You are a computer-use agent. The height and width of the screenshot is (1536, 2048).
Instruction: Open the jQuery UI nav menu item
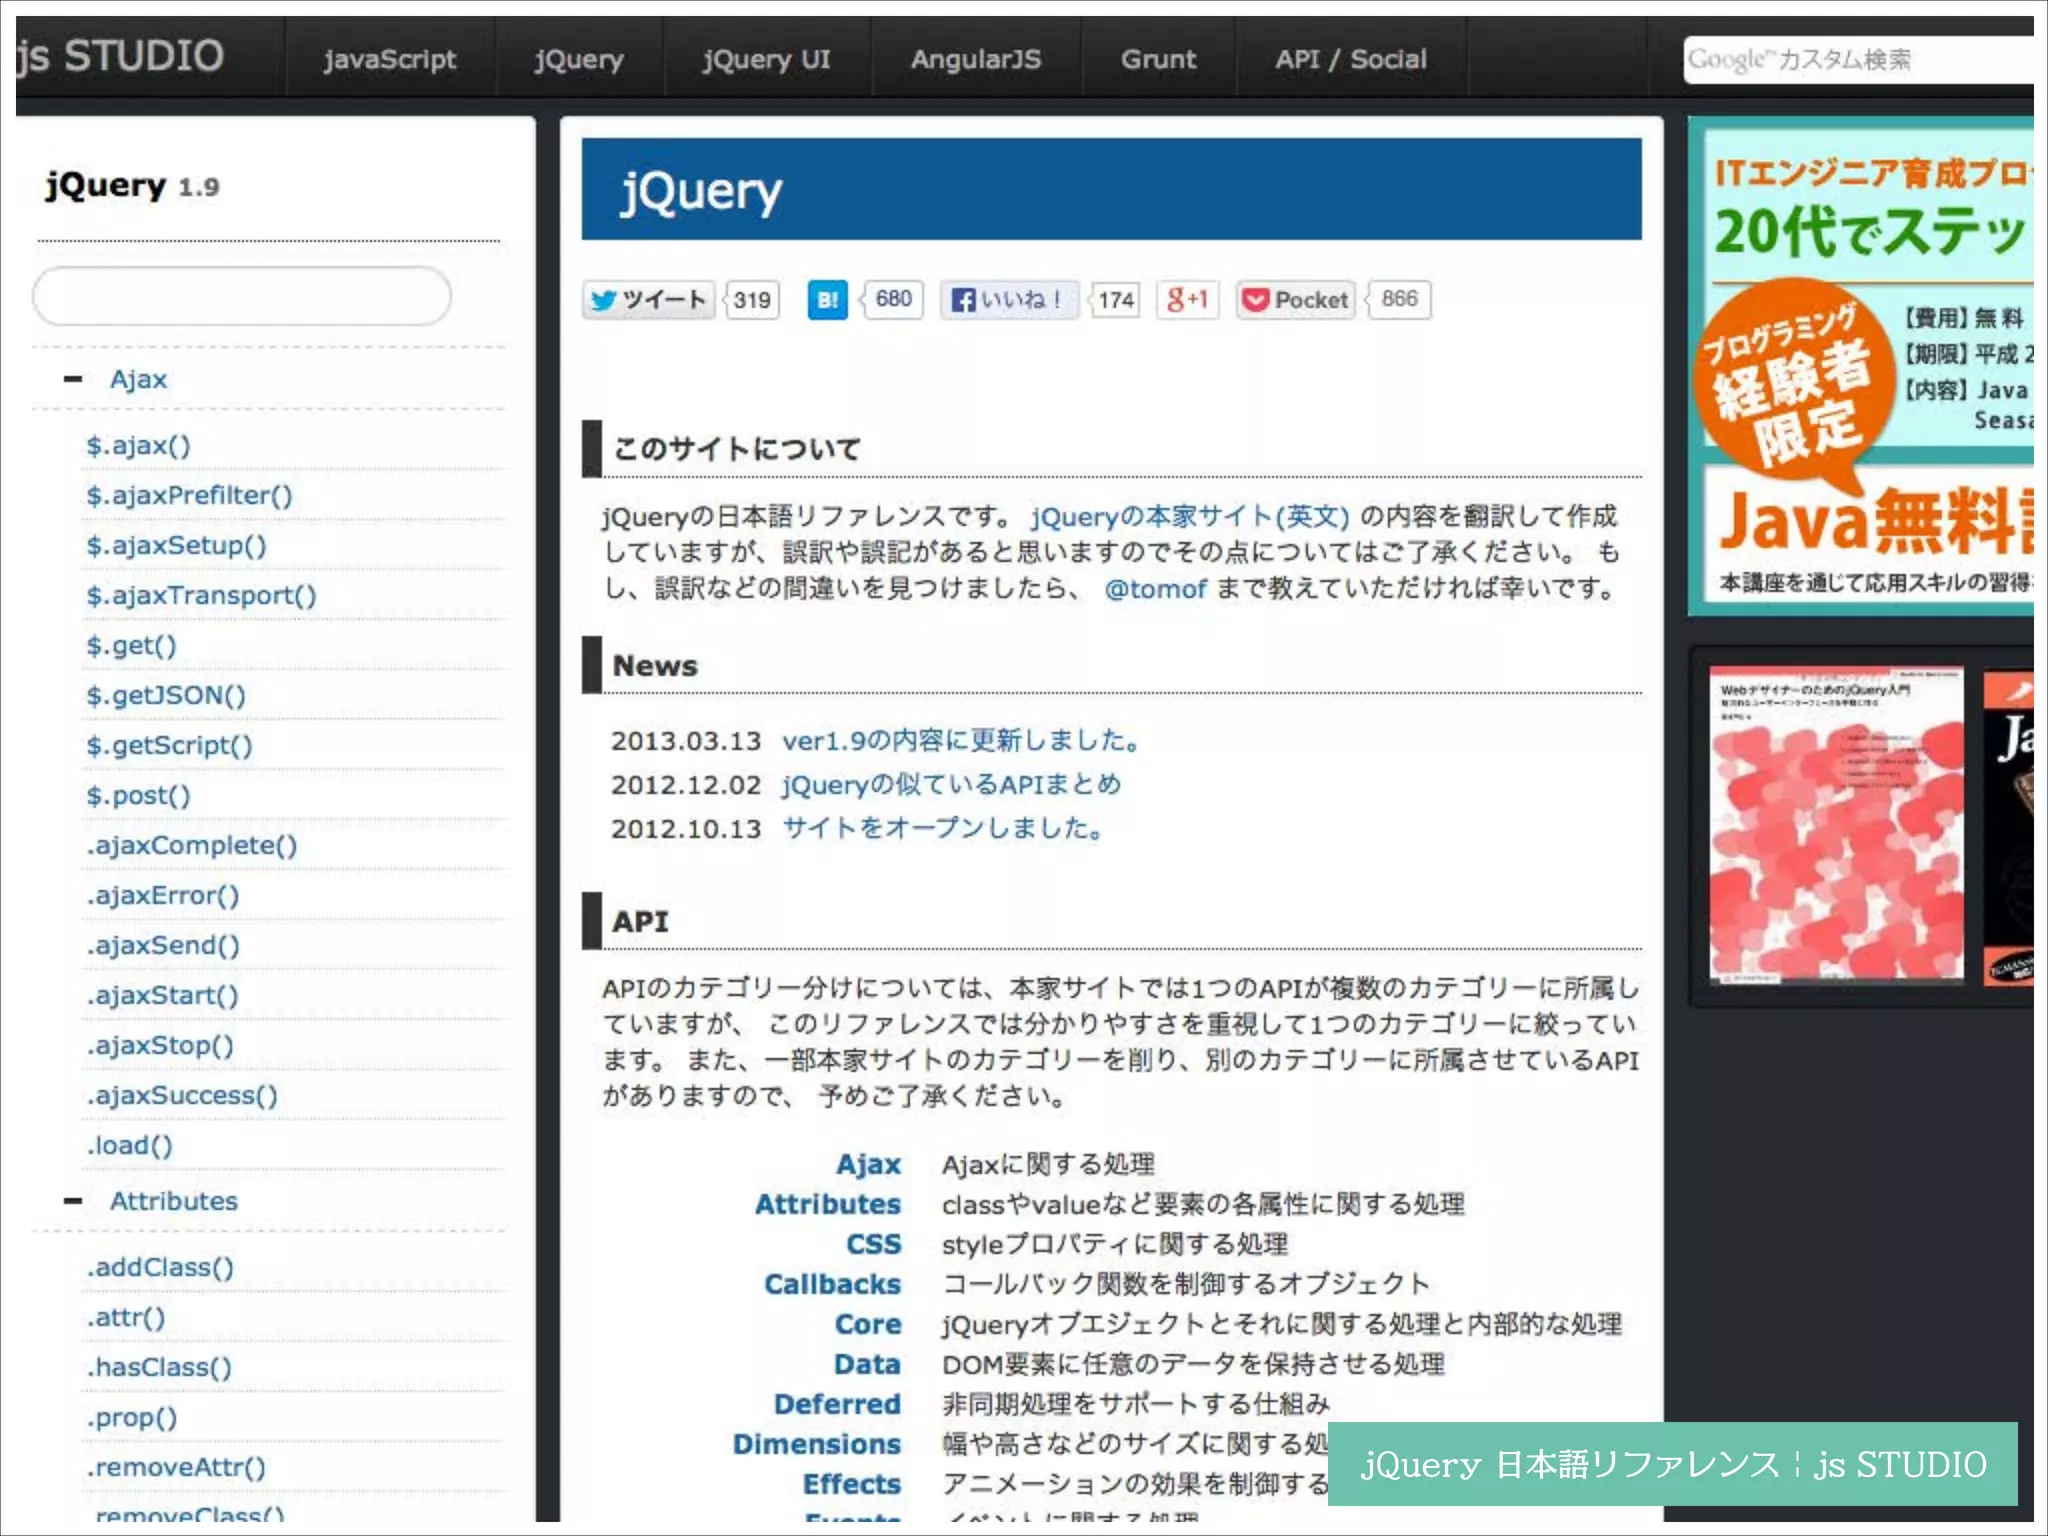click(767, 59)
